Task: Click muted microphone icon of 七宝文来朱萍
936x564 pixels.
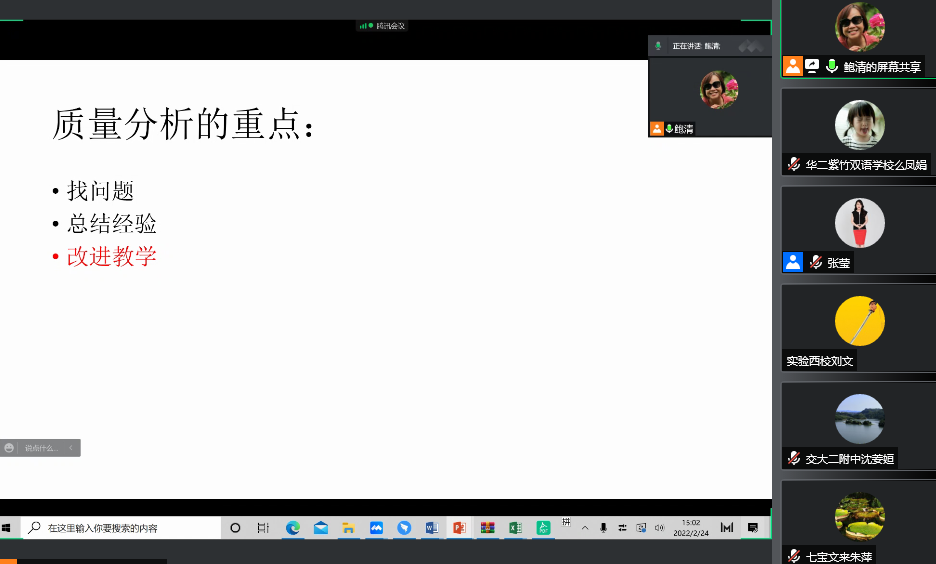Action: tap(793, 556)
